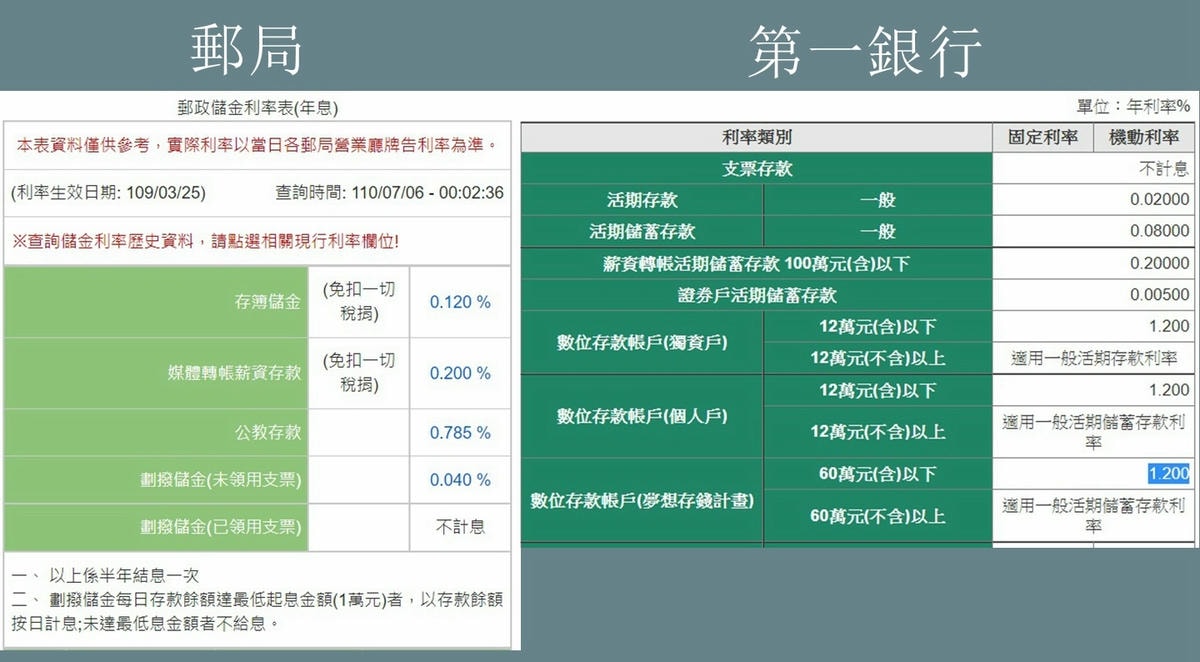This screenshot has width=1200, height=662.
Task: Click the 免扣一切稅捐 note beside 存簿儲金
Action: pyautogui.click(x=359, y=302)
